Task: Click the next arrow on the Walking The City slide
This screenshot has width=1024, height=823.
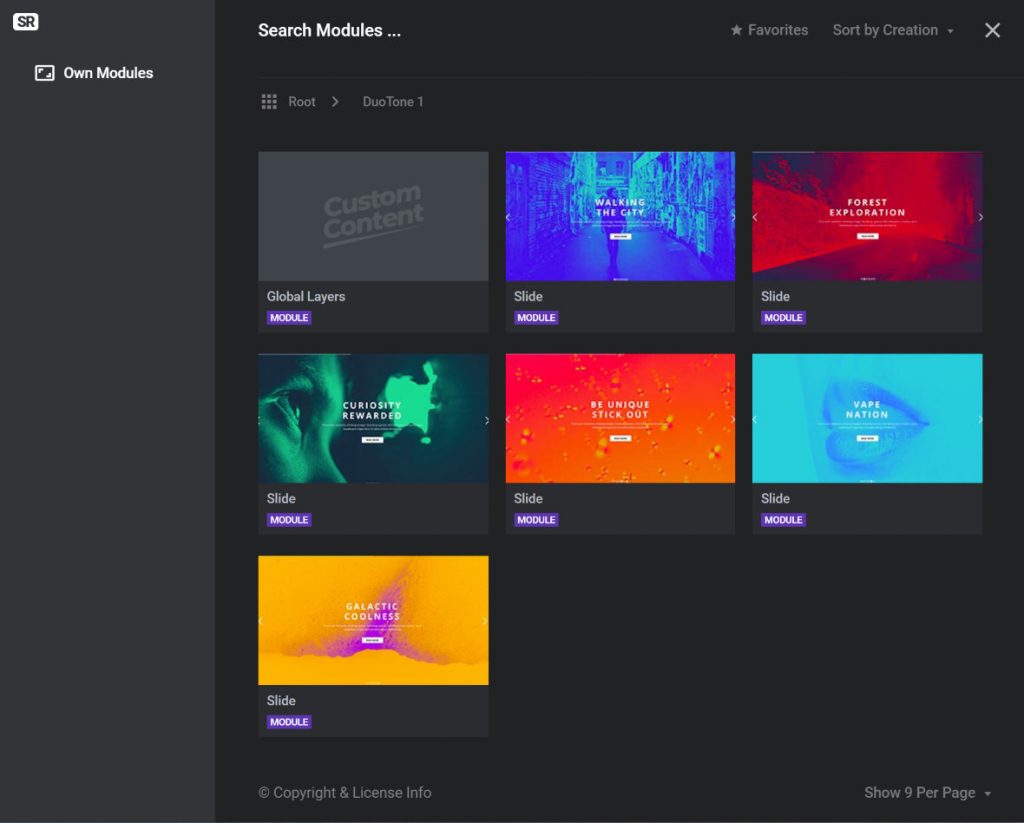Action: (x=733, y=217)
